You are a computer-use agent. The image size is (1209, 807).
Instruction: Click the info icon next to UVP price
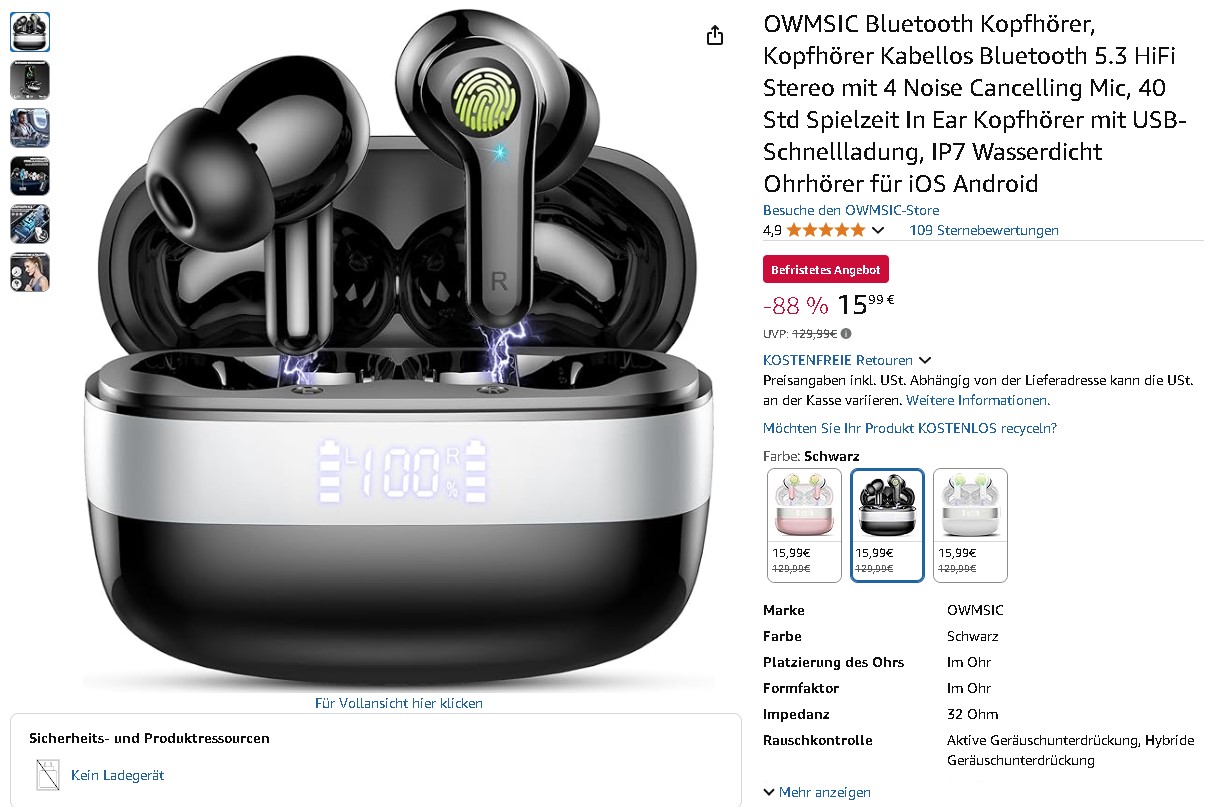coord(846,334)
